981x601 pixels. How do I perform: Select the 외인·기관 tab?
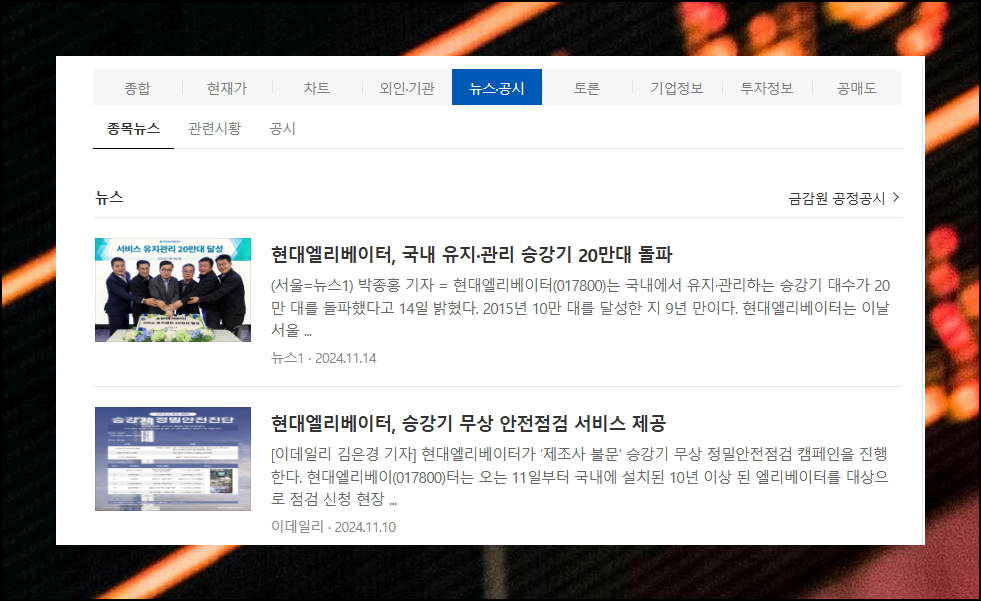tap(407, 88)
